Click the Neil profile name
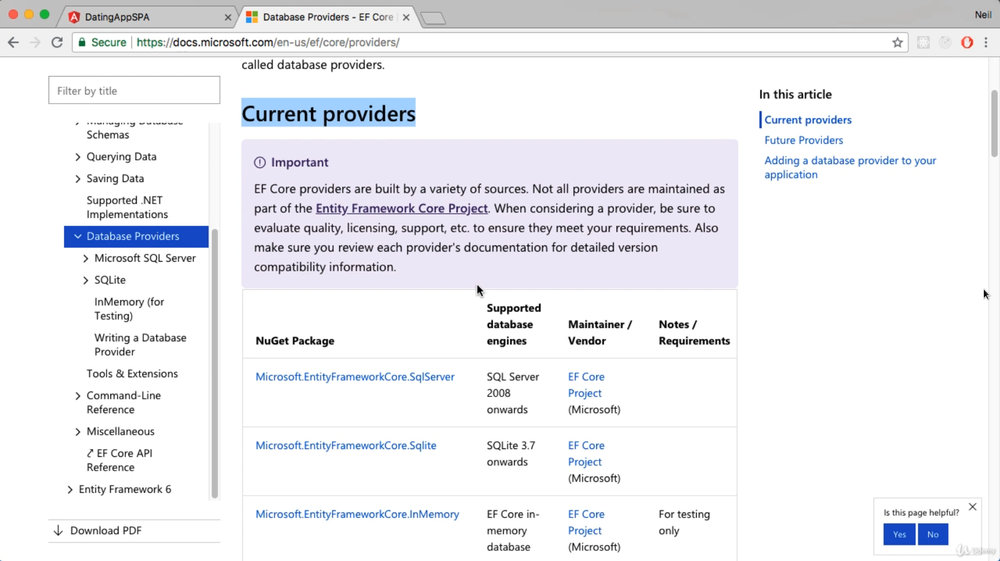Image resolution: width=1000 pixels, height=561 pixels. point(983,15)
